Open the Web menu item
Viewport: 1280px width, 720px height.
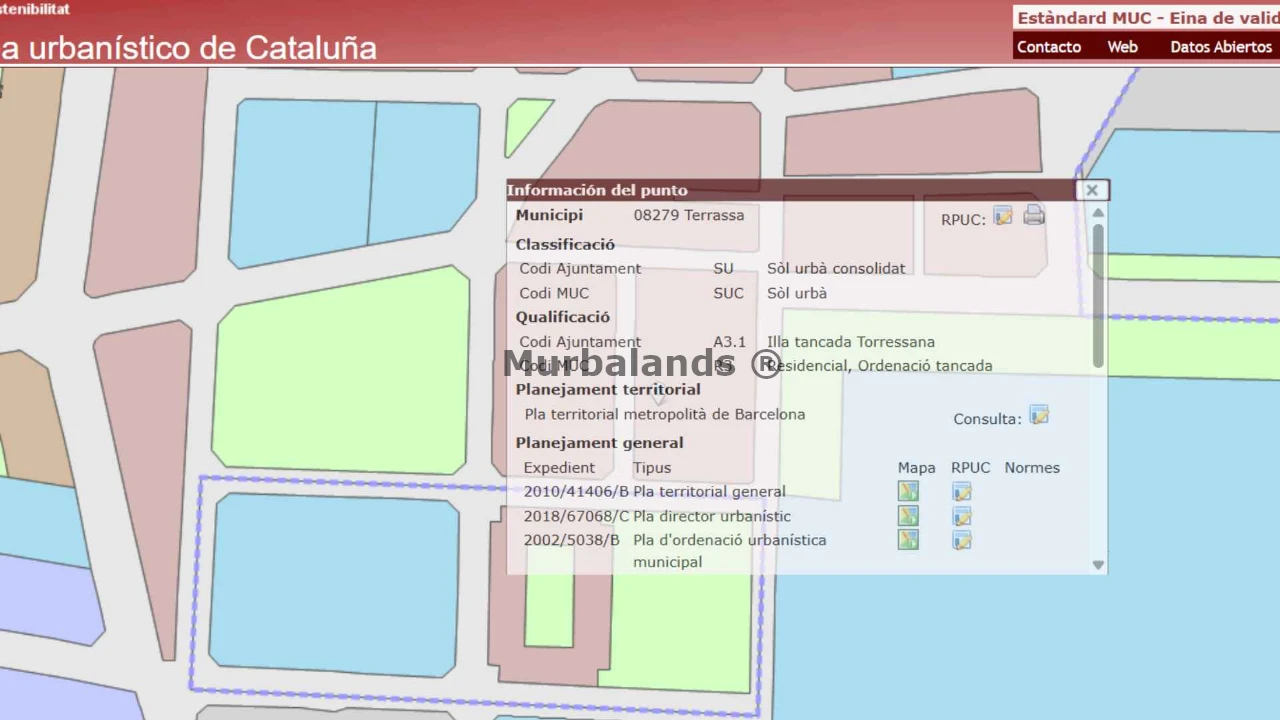(x=1123, y=47)
